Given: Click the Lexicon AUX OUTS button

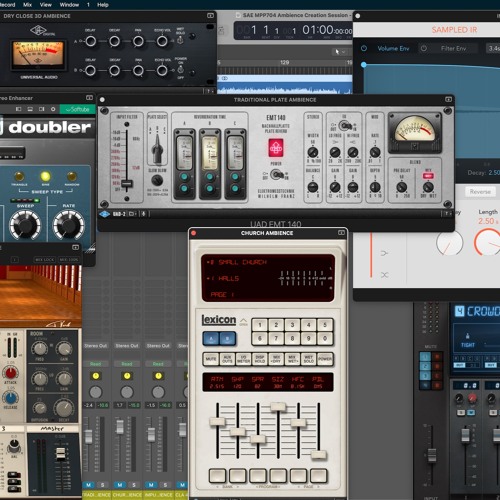Looking at the screenshot, I should coord(227,359).
